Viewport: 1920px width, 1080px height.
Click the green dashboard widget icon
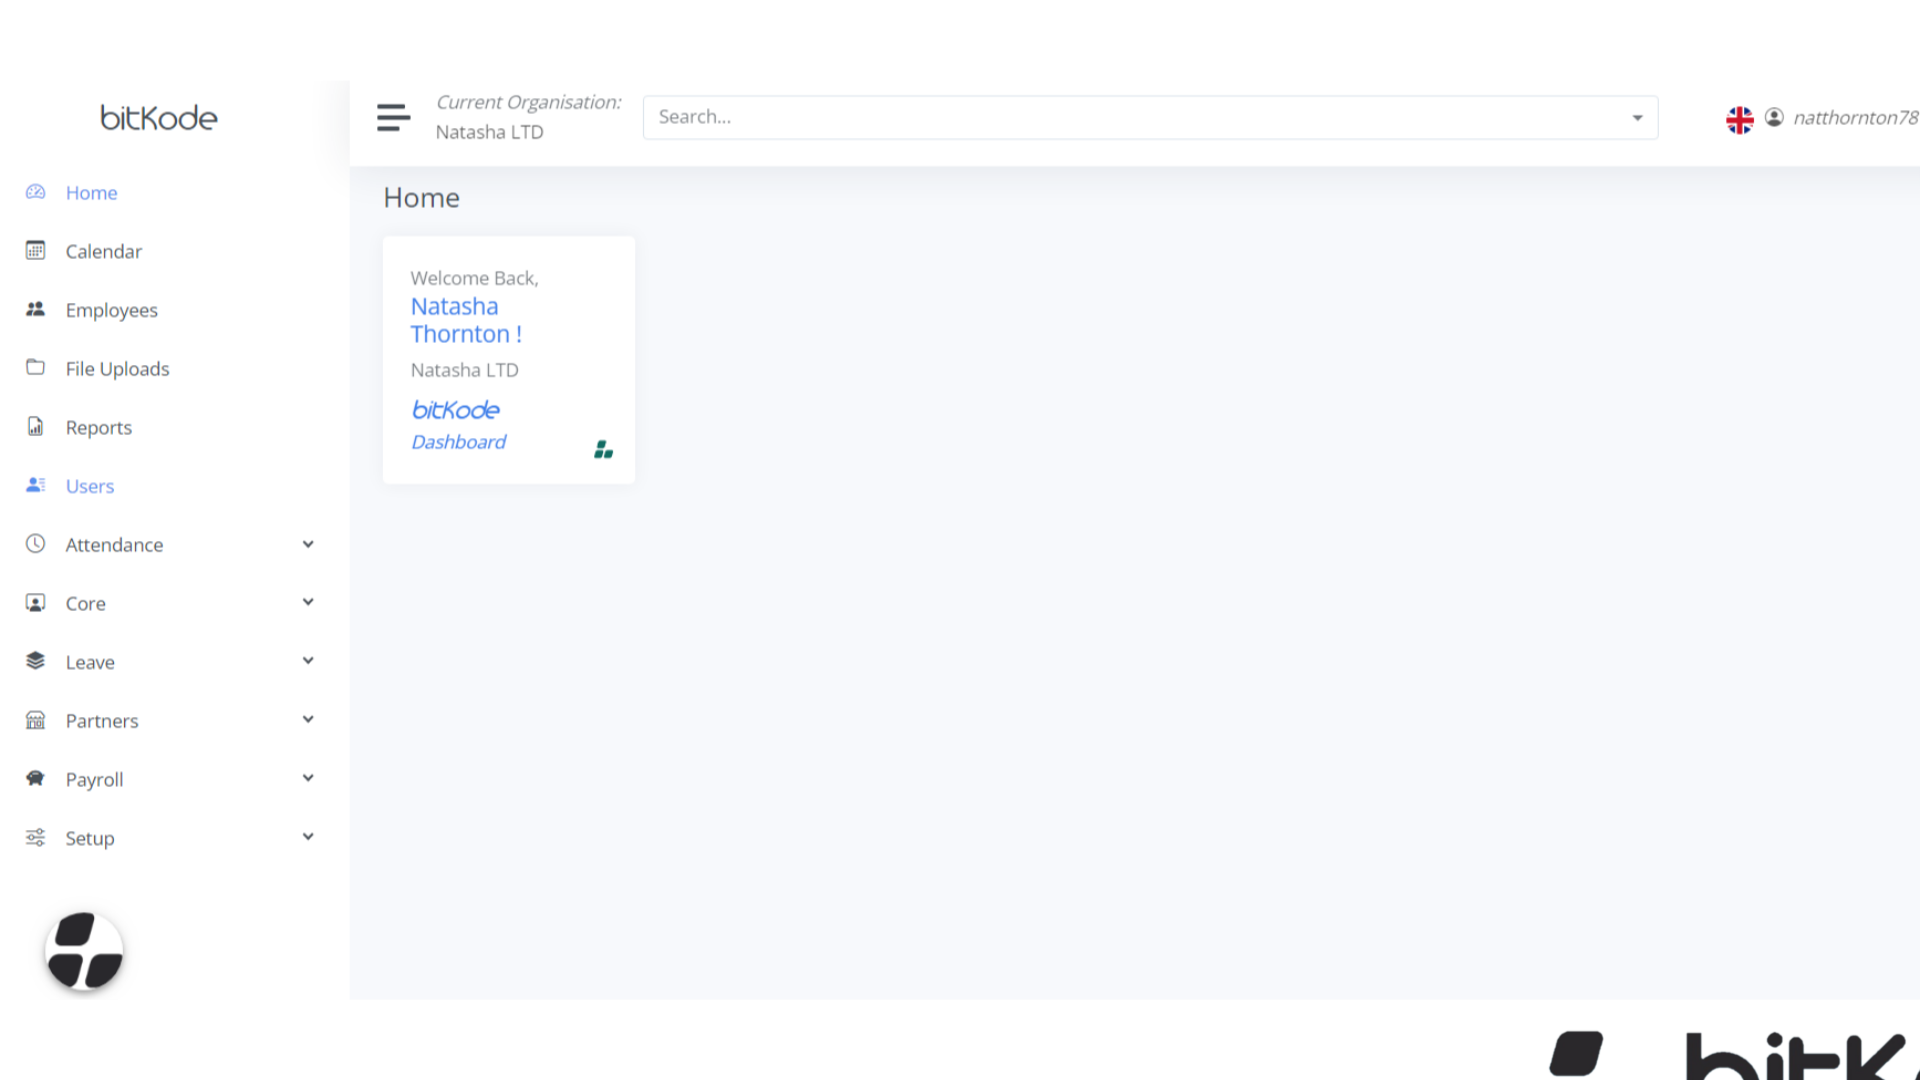pos(603,448)
